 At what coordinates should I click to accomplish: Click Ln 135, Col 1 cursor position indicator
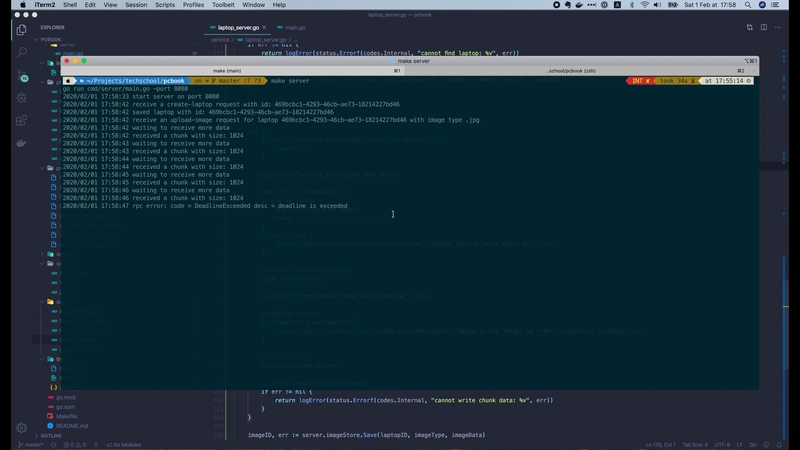661,445
